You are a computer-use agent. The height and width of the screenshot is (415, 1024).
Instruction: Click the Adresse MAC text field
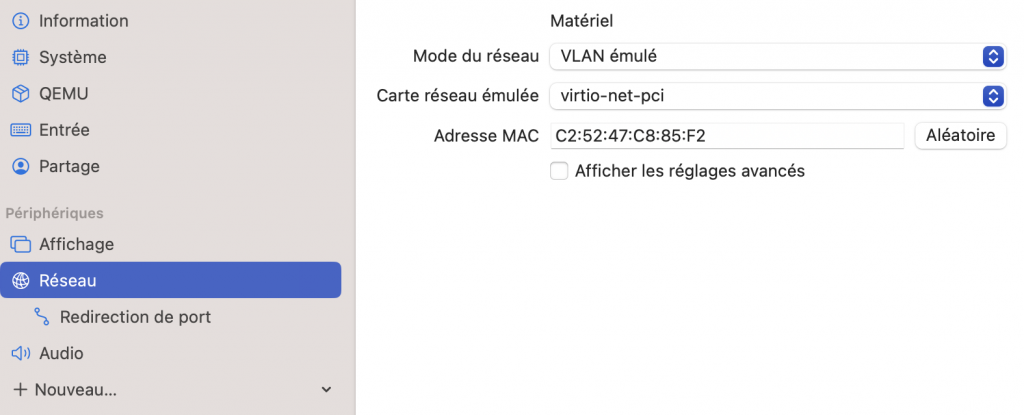pyautogui.click(x=727, y=136)
